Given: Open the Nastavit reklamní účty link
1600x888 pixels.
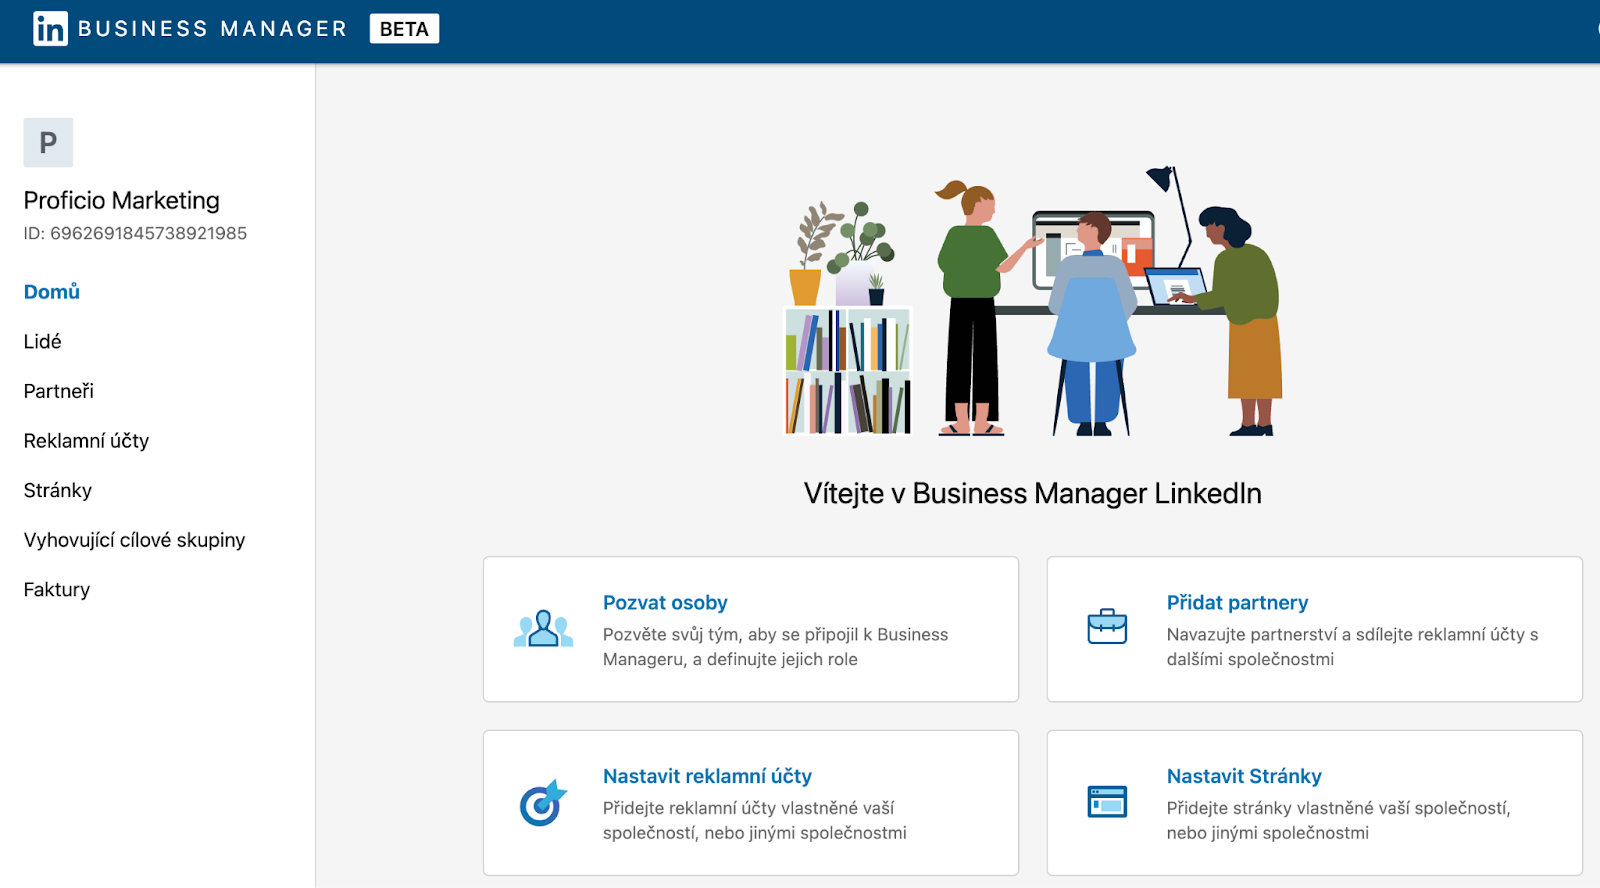Looking at the screenshot, I should tap(707, 776).
